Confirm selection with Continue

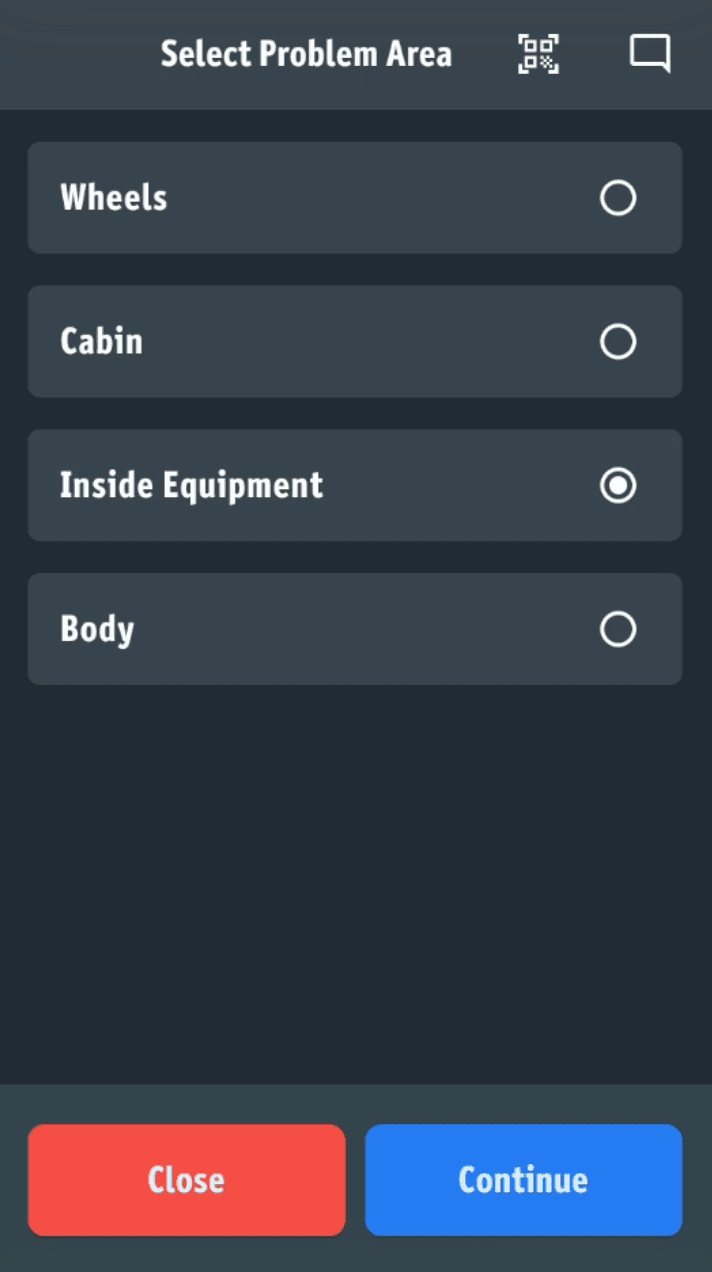[x=523, y=1180]
